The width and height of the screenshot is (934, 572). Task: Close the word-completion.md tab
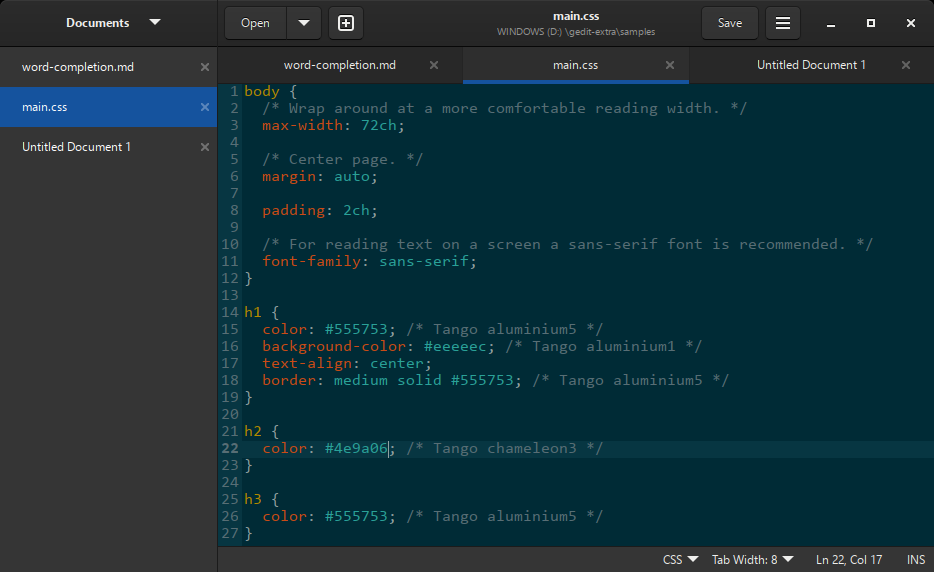coord(434,66)
